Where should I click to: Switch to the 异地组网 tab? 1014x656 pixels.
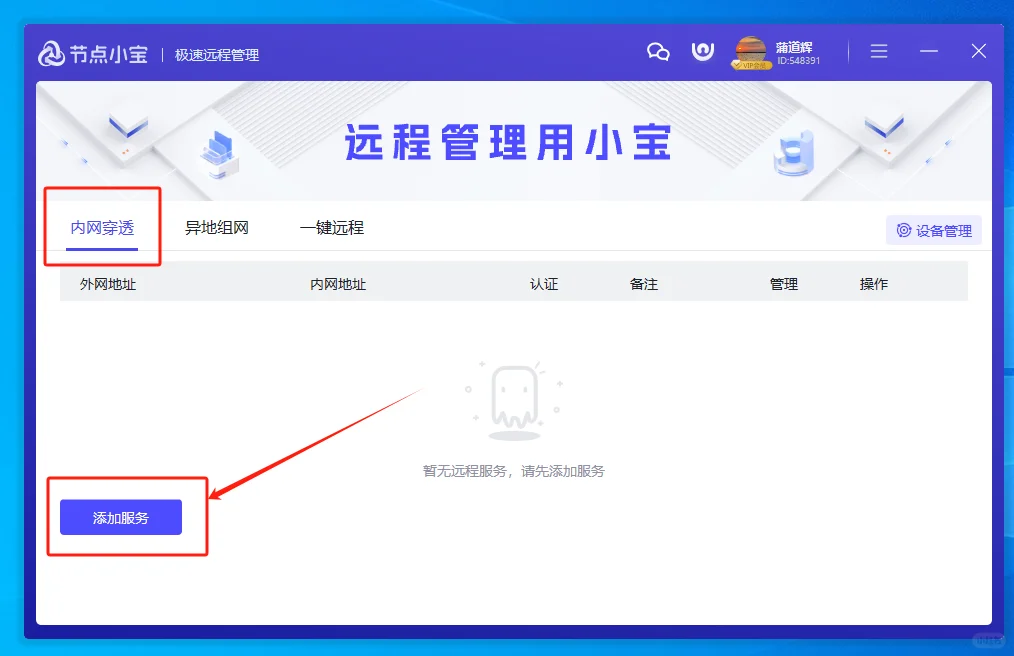[x=217, y=228]
